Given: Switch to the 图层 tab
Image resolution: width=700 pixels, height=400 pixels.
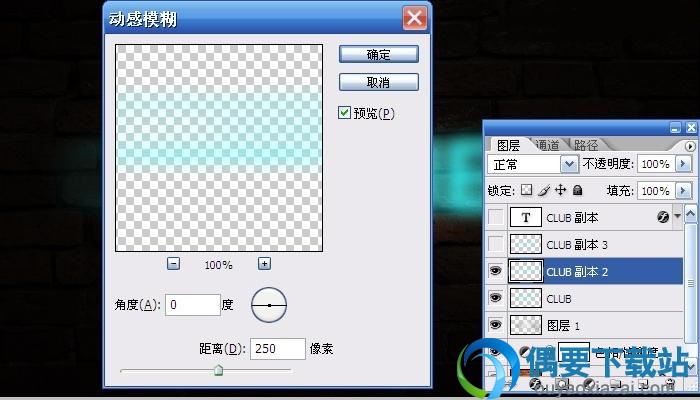Looking at the screenshot, I should [508, 145].
